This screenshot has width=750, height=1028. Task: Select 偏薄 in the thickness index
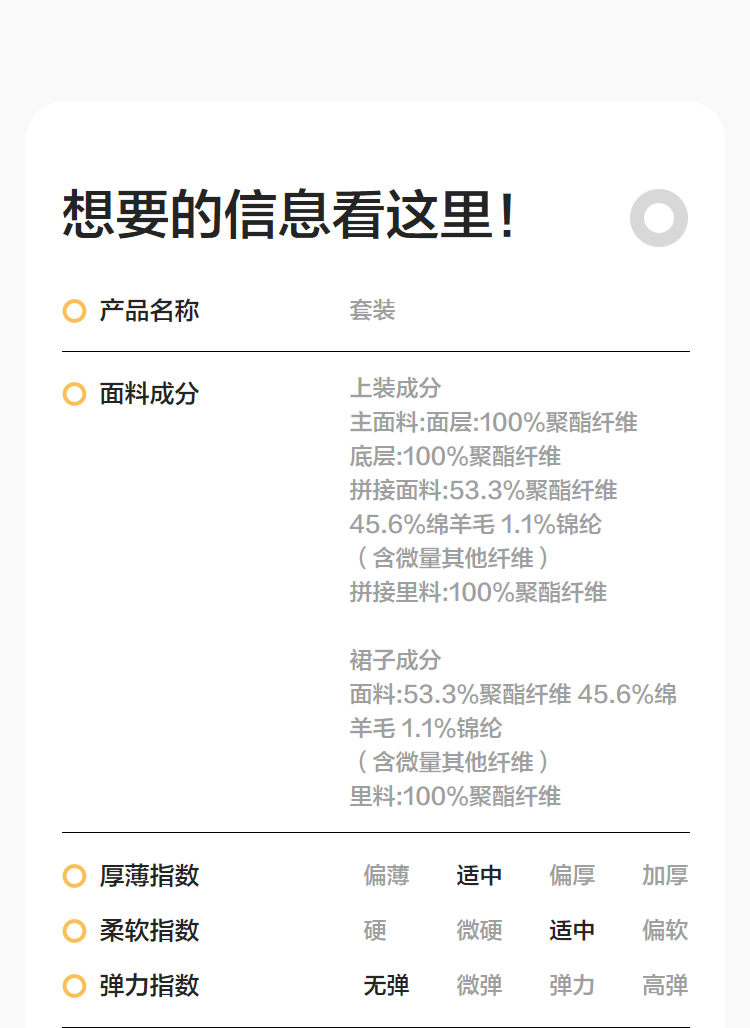click(x=386, y=876)
